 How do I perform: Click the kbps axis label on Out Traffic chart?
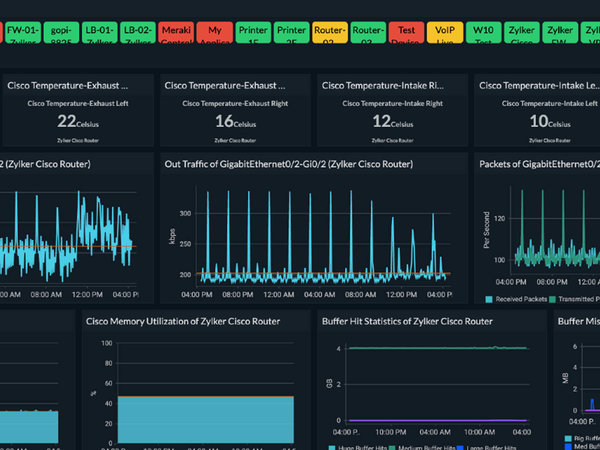pyautogui.click(x=172, y=236)
